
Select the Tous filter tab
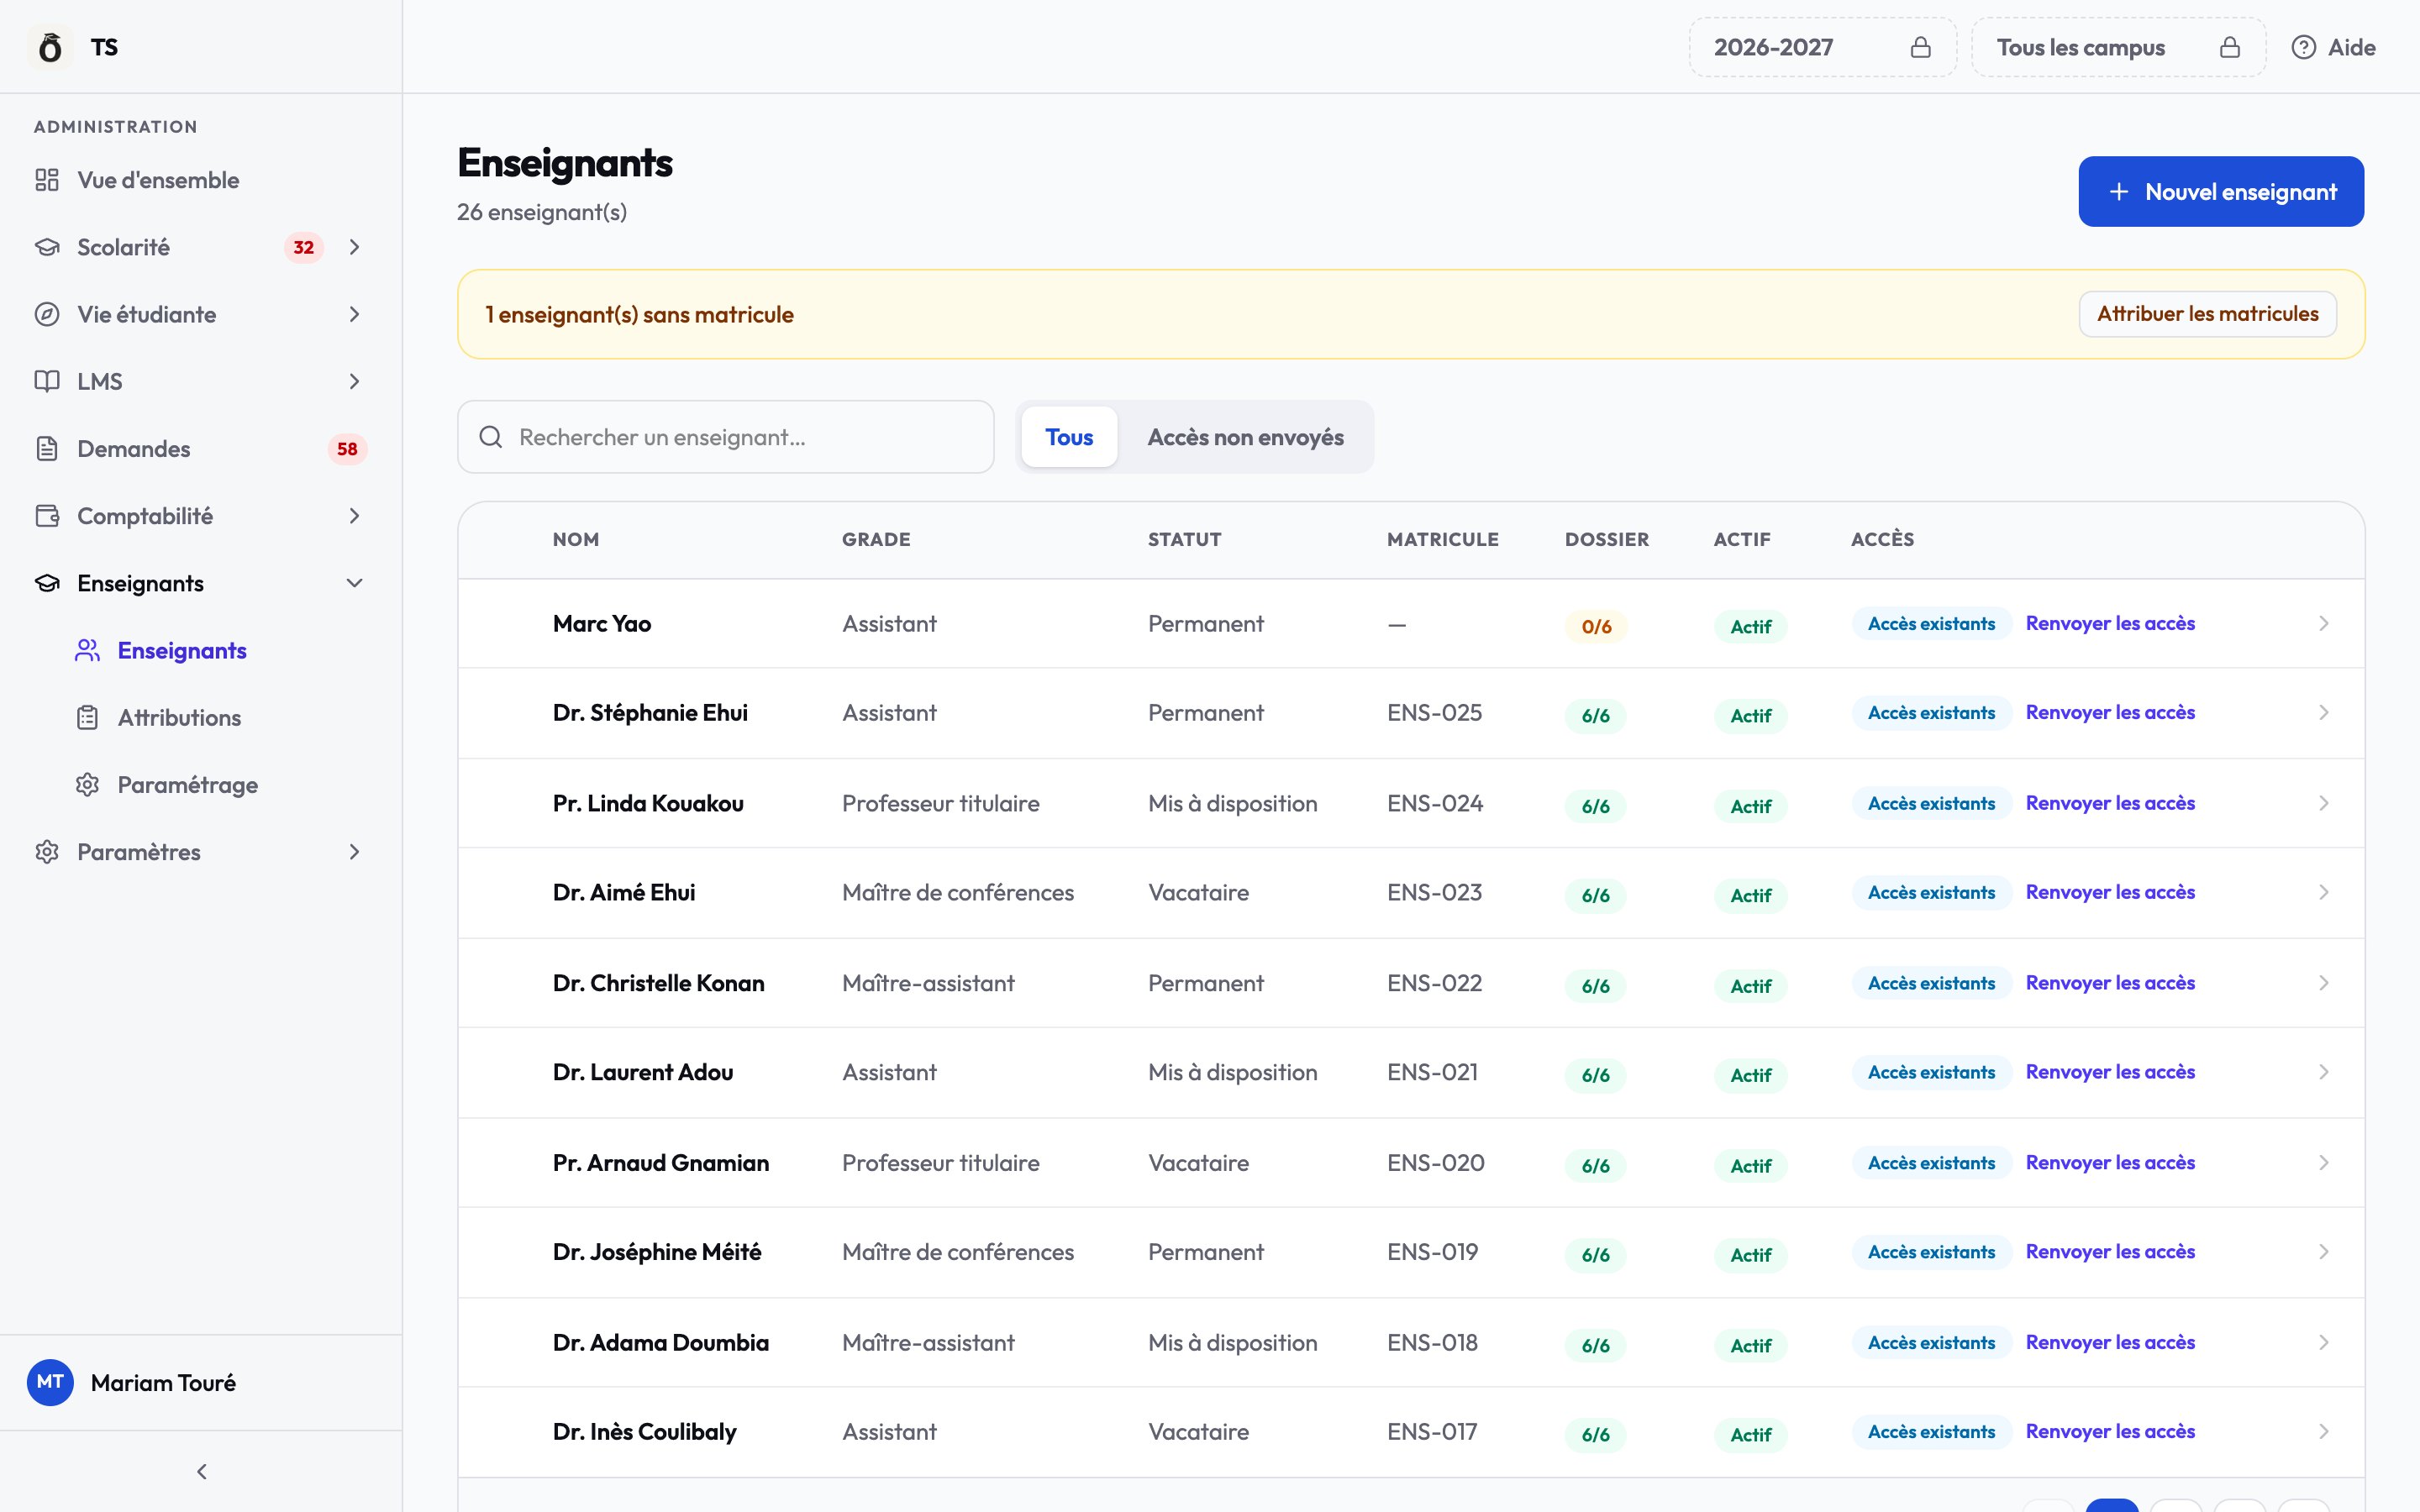[x=1069, y=437]
